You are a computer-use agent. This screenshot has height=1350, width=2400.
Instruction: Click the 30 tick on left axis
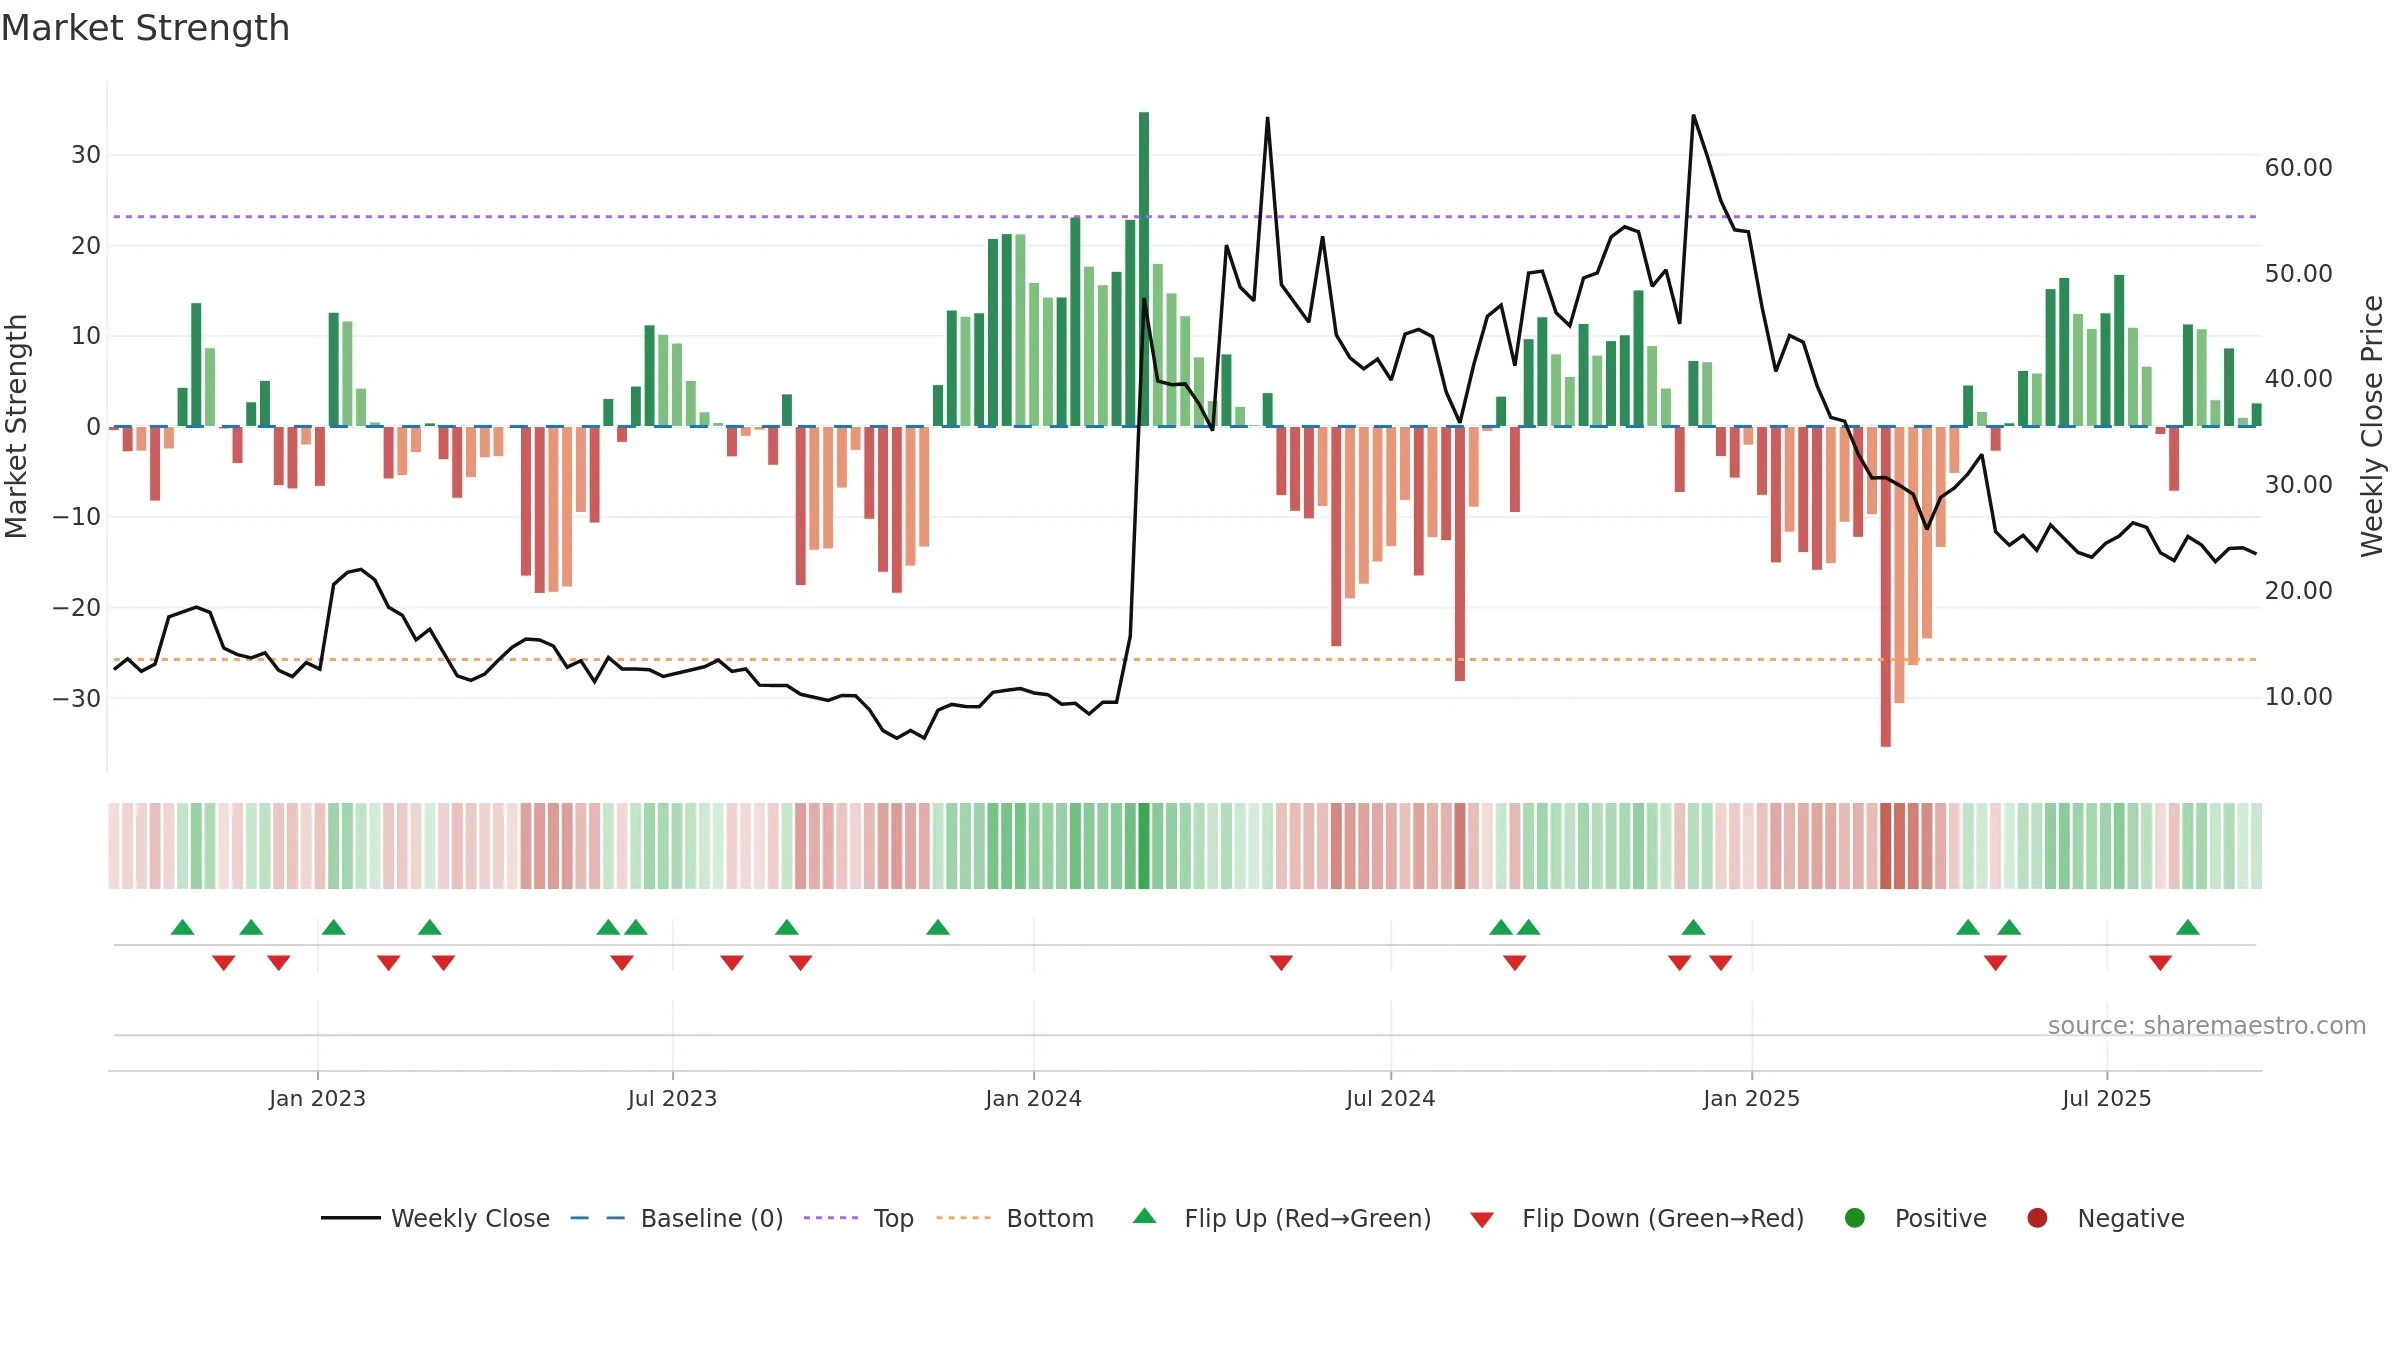86,155
